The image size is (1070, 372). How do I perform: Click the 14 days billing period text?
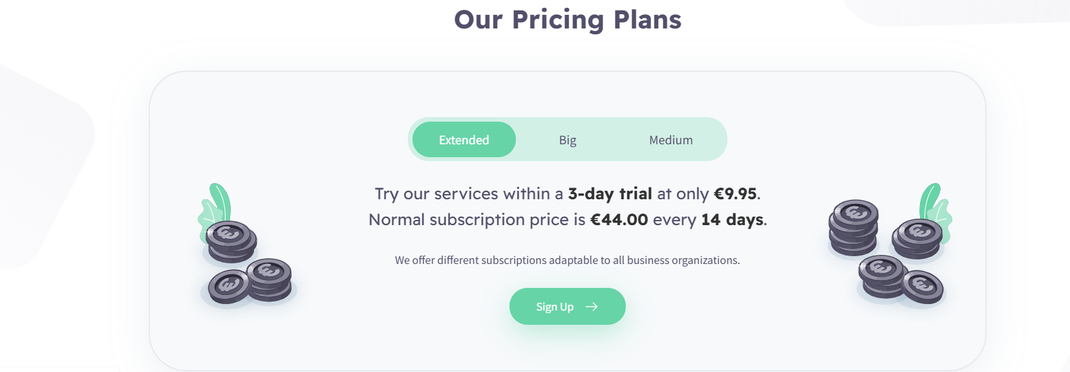click(732, 220)
